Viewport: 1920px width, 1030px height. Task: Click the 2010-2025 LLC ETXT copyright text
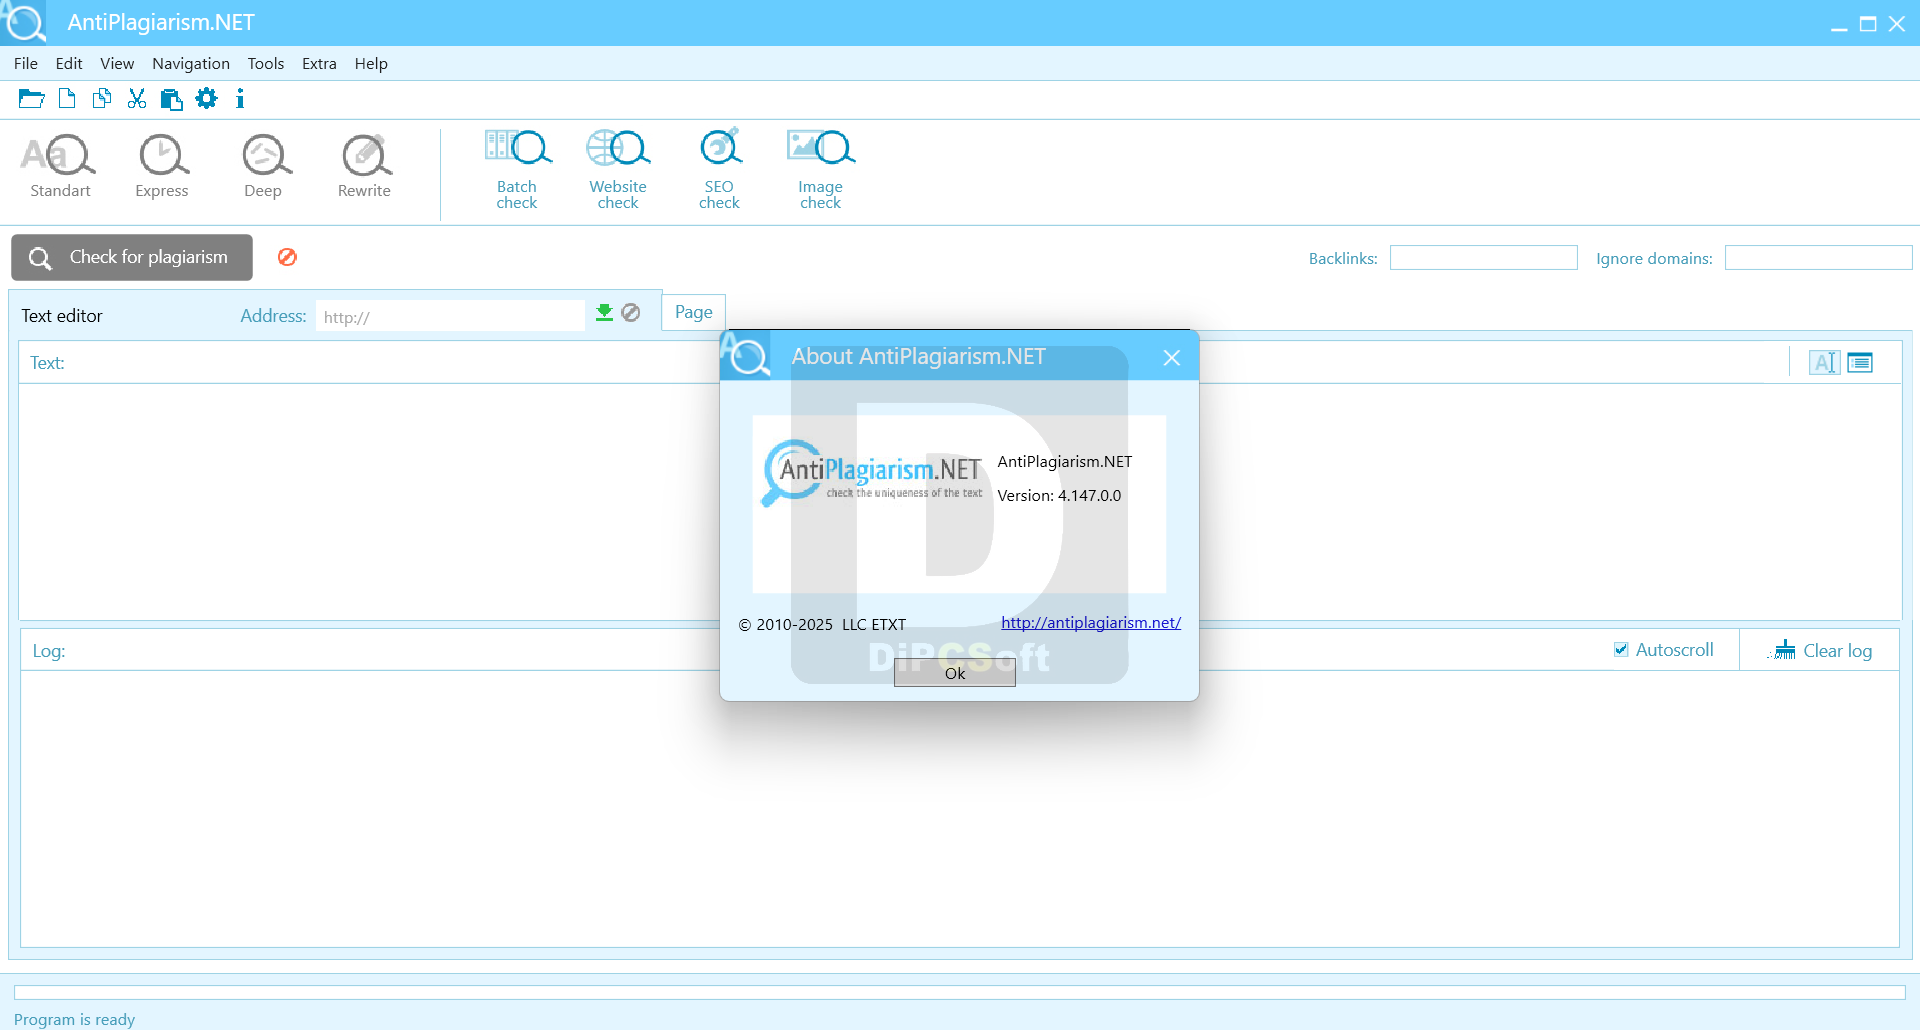coord(822,625)
